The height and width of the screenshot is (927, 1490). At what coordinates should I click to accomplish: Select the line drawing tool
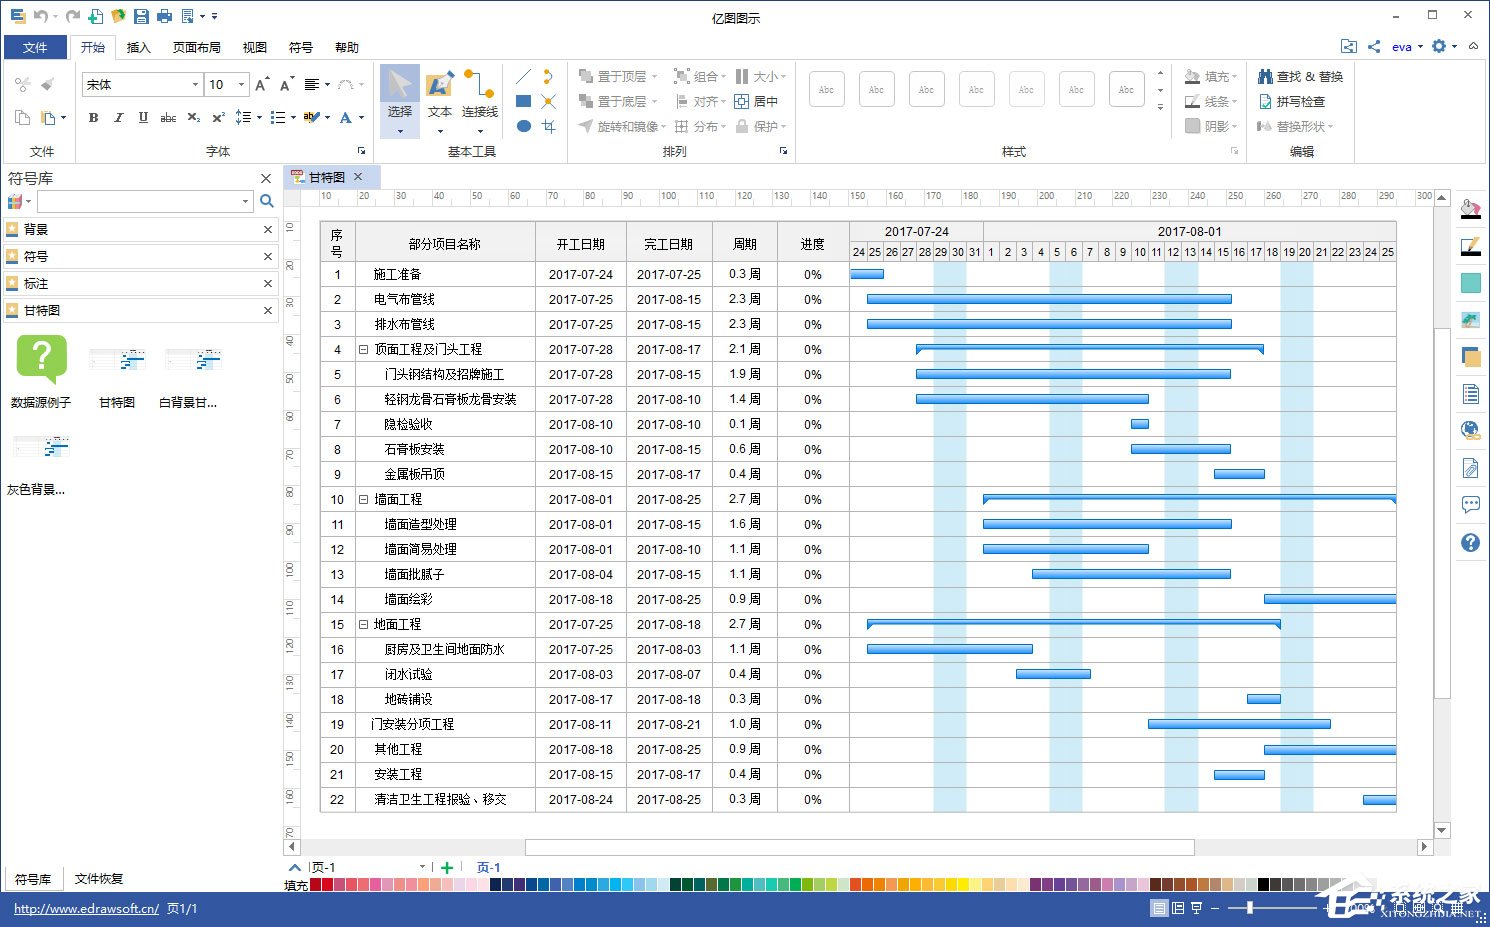pyautogui.click(x=523, y=76)
